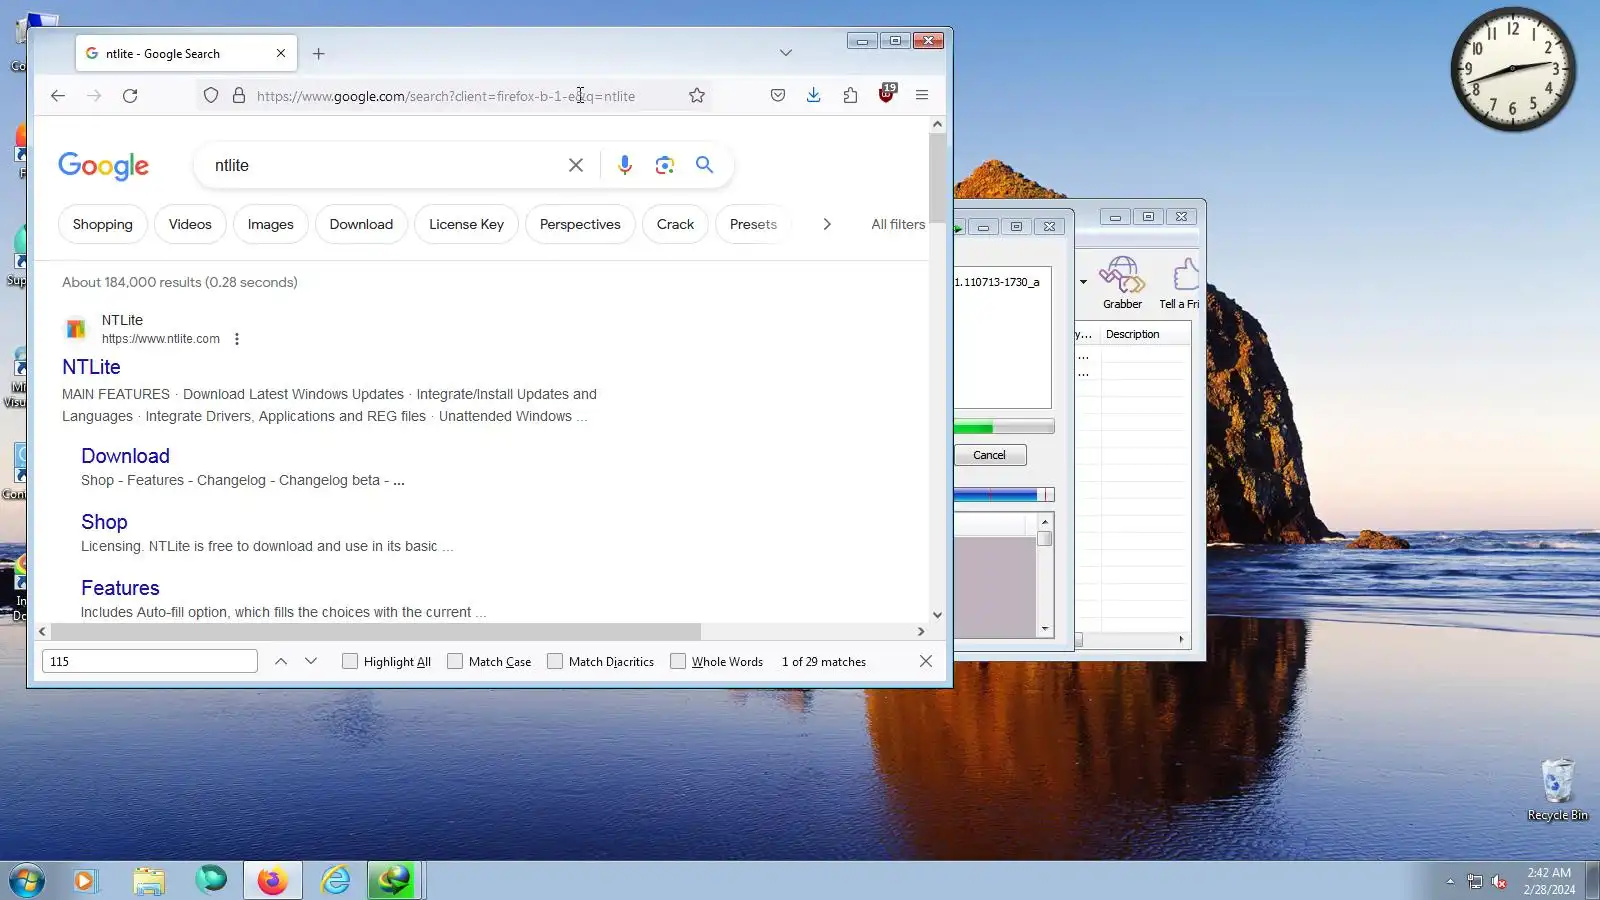Open the NTLite main result link

[x=91, y=367]
